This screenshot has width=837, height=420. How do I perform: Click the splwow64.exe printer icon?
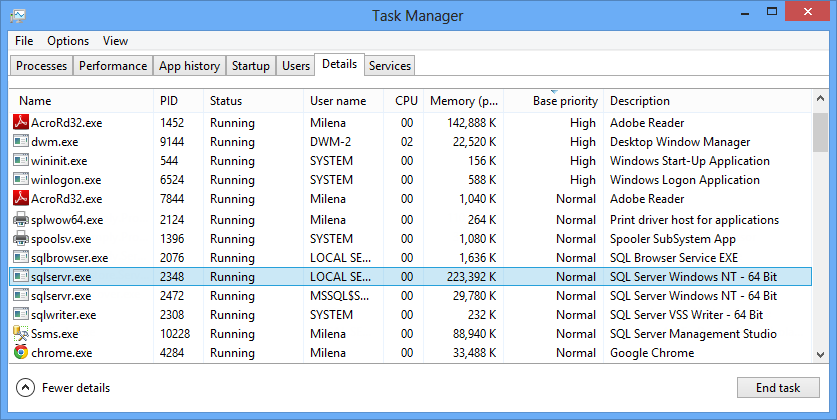point(21,219)
